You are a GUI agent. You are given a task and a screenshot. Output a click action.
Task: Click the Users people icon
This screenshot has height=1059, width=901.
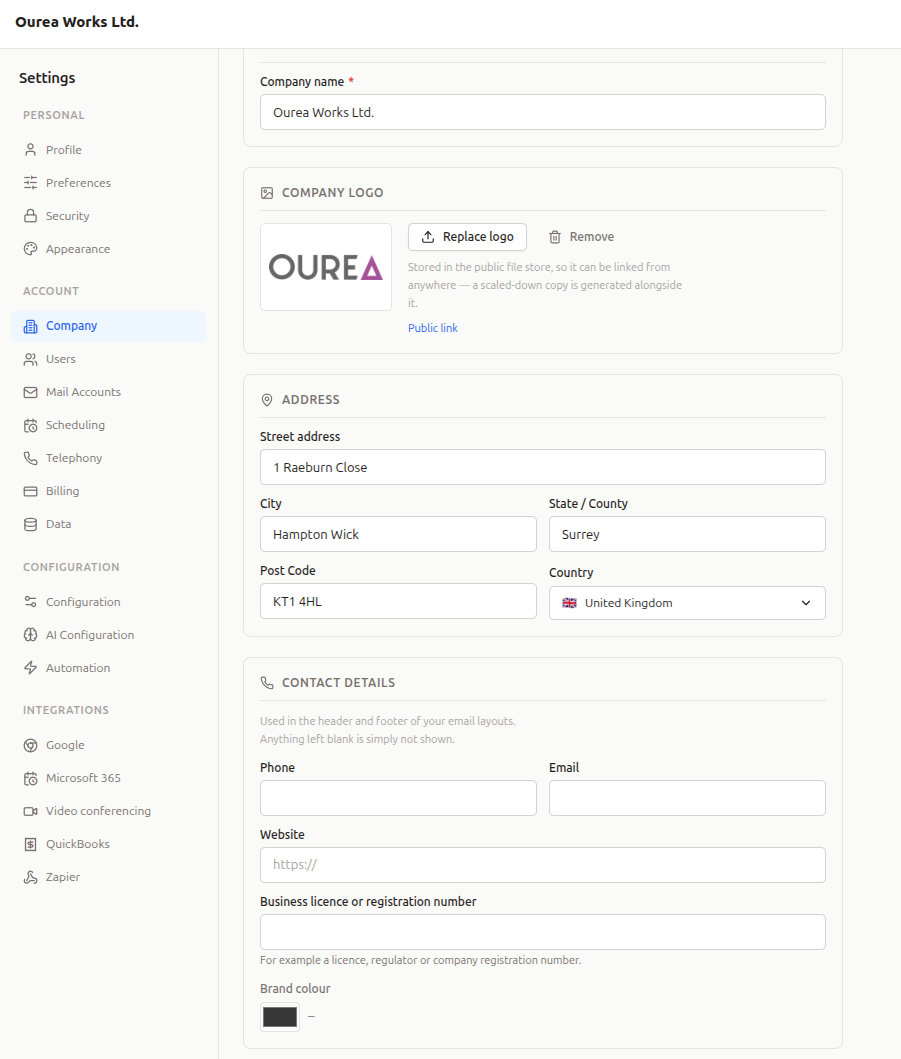pyautogui.click(x=30, y=359)
